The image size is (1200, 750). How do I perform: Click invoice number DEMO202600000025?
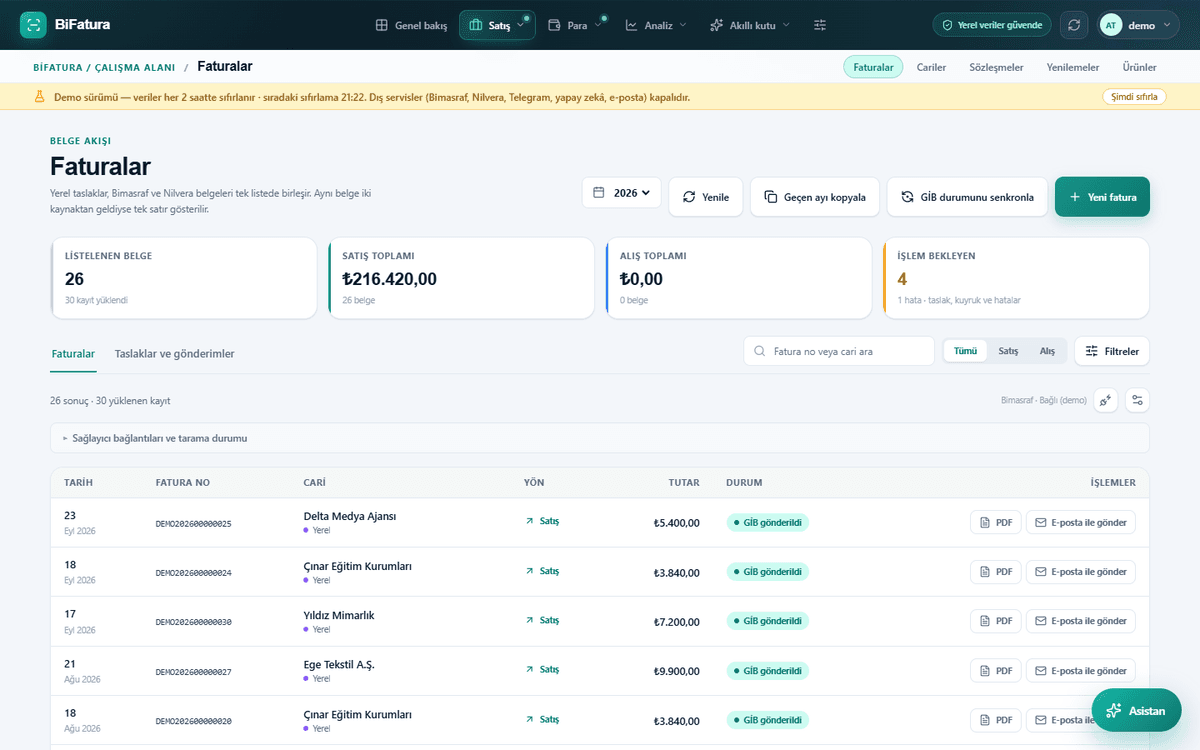point(194,523)
